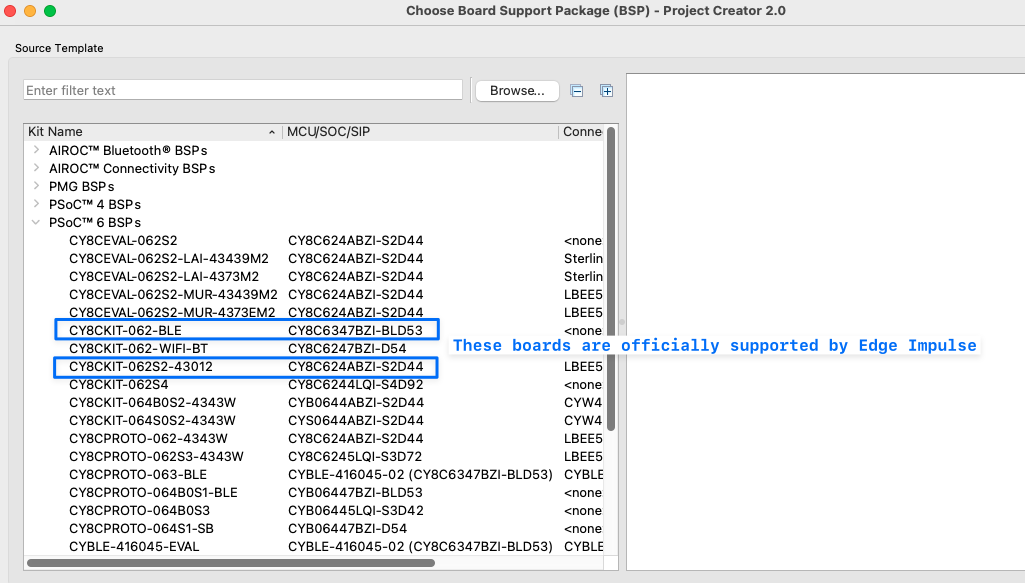Select the CY8CKIT-064B0S2-4343W kit
Screen dimensions: 1025x583
[x=152, y=403]
